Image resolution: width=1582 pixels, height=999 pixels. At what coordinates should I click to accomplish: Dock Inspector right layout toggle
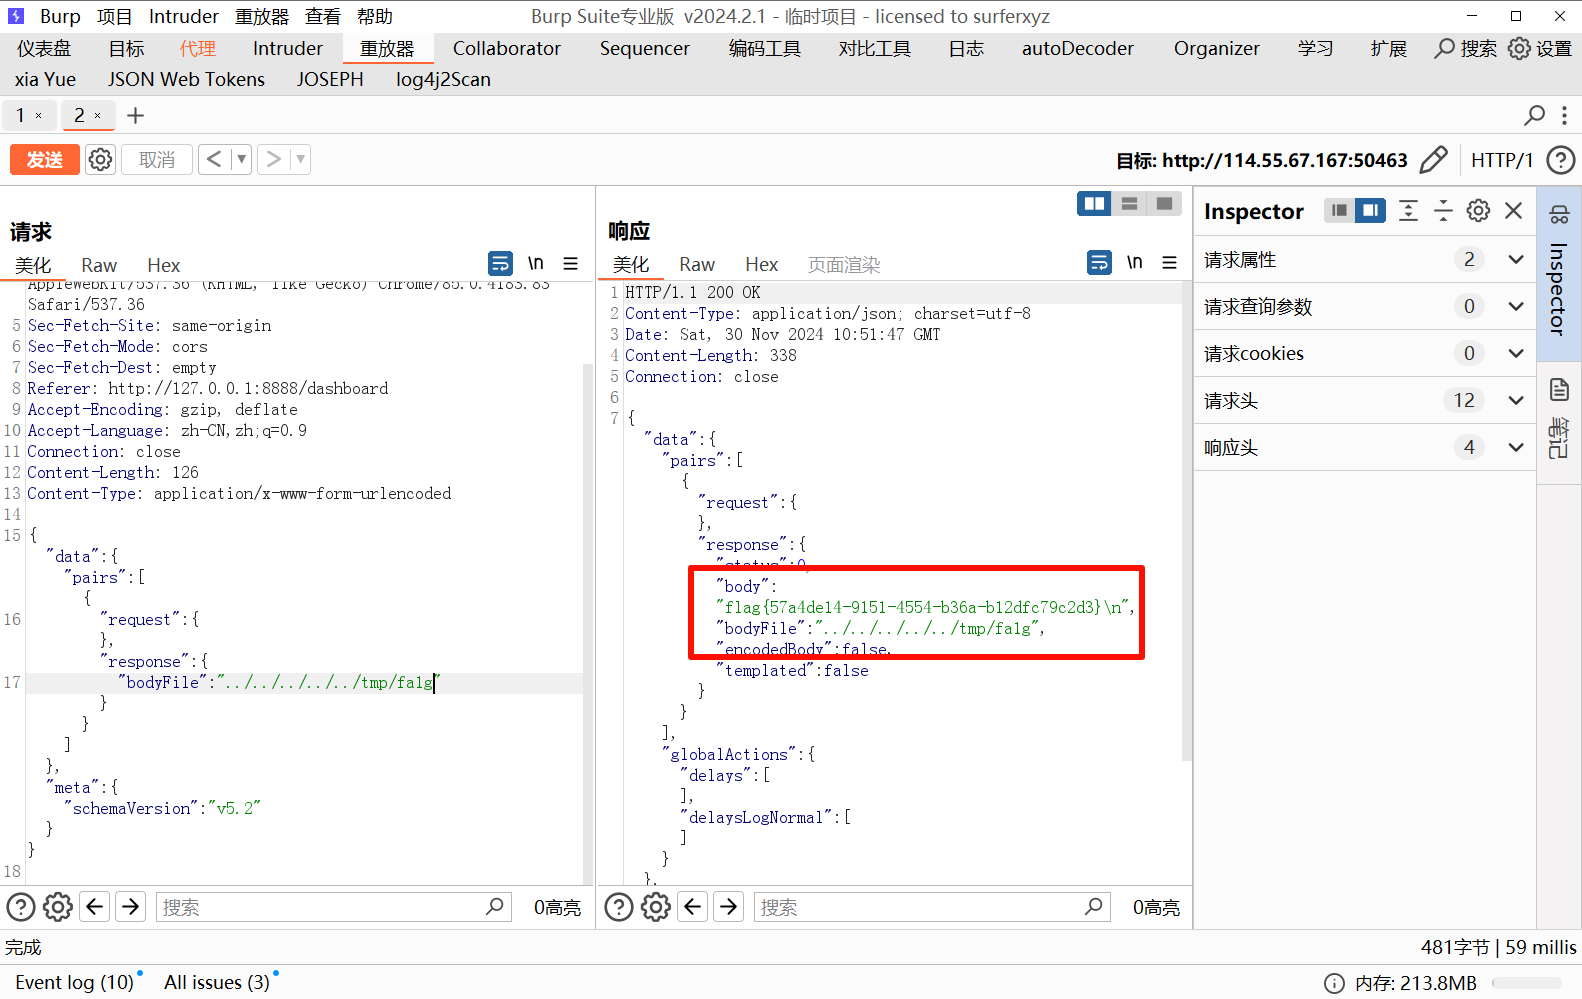pyautogui.click(x=1370, y=210)
